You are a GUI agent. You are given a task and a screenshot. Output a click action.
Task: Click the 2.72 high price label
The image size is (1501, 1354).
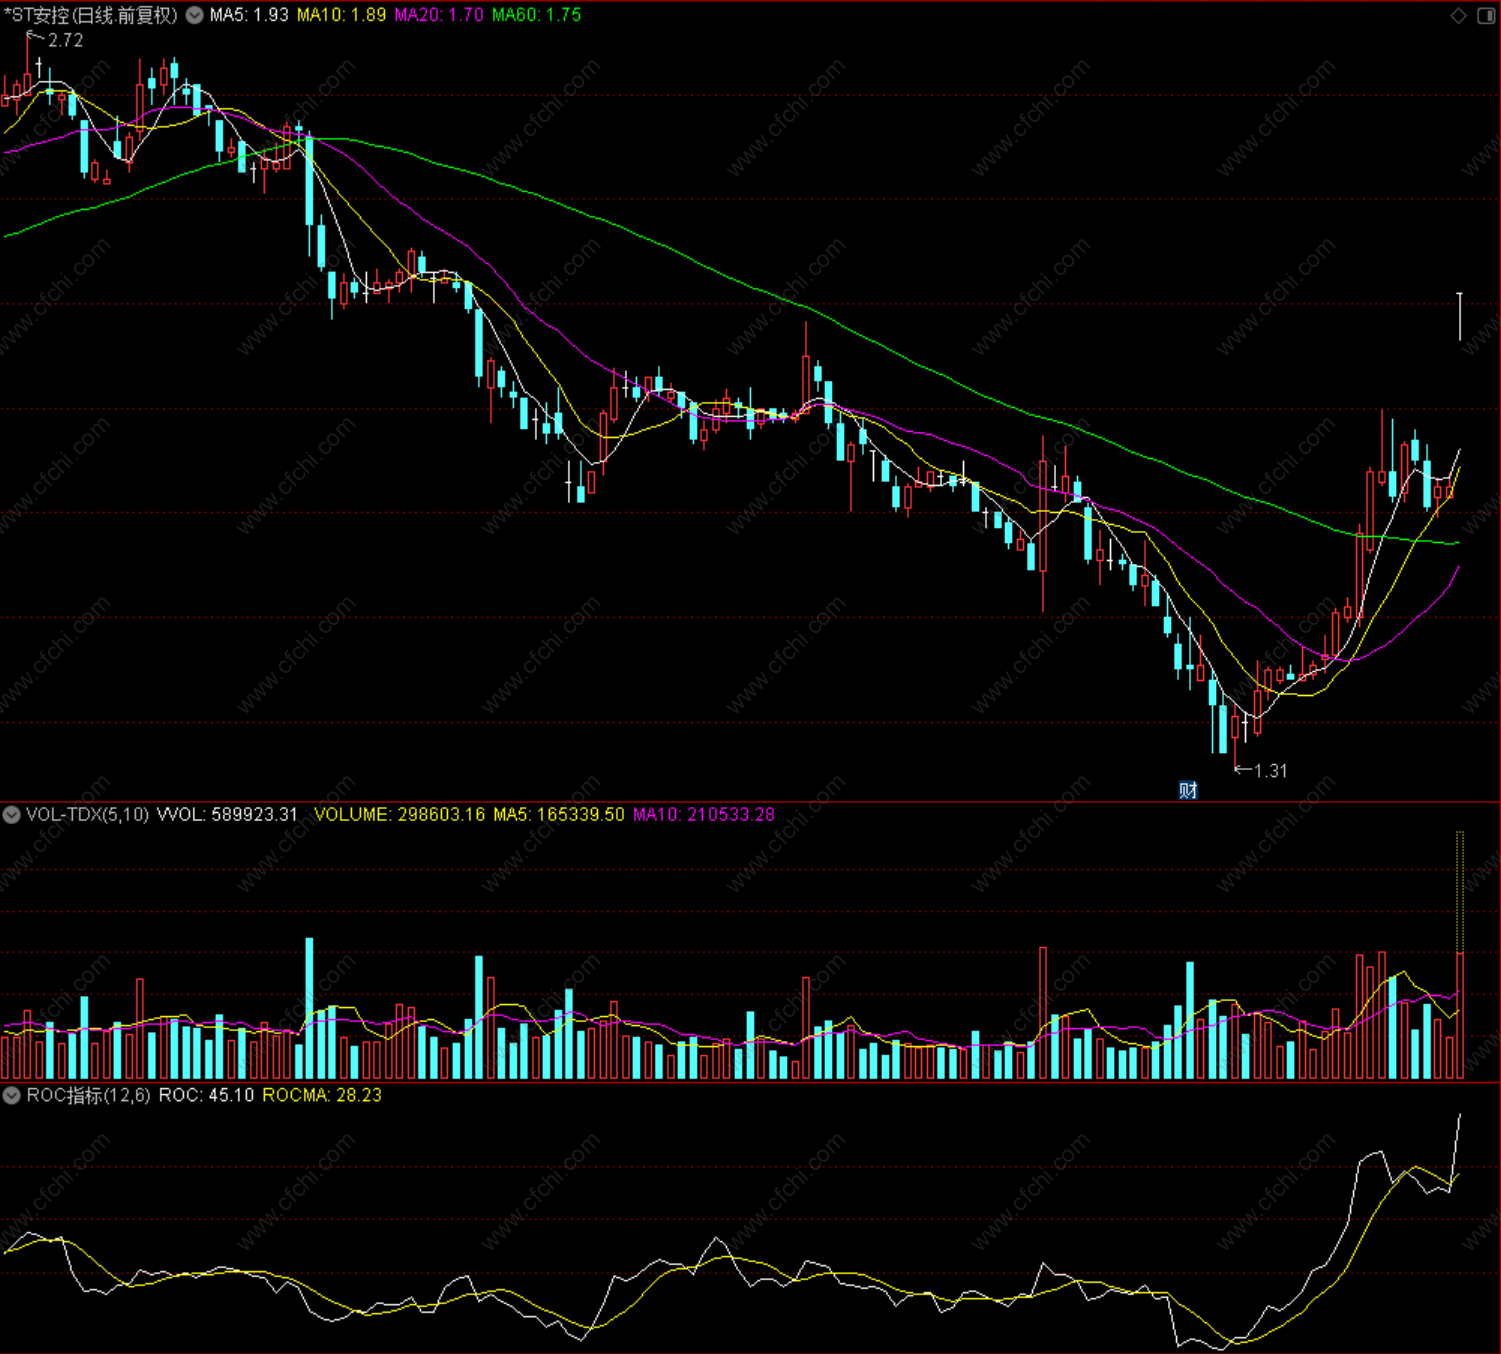tap(66, 41)
